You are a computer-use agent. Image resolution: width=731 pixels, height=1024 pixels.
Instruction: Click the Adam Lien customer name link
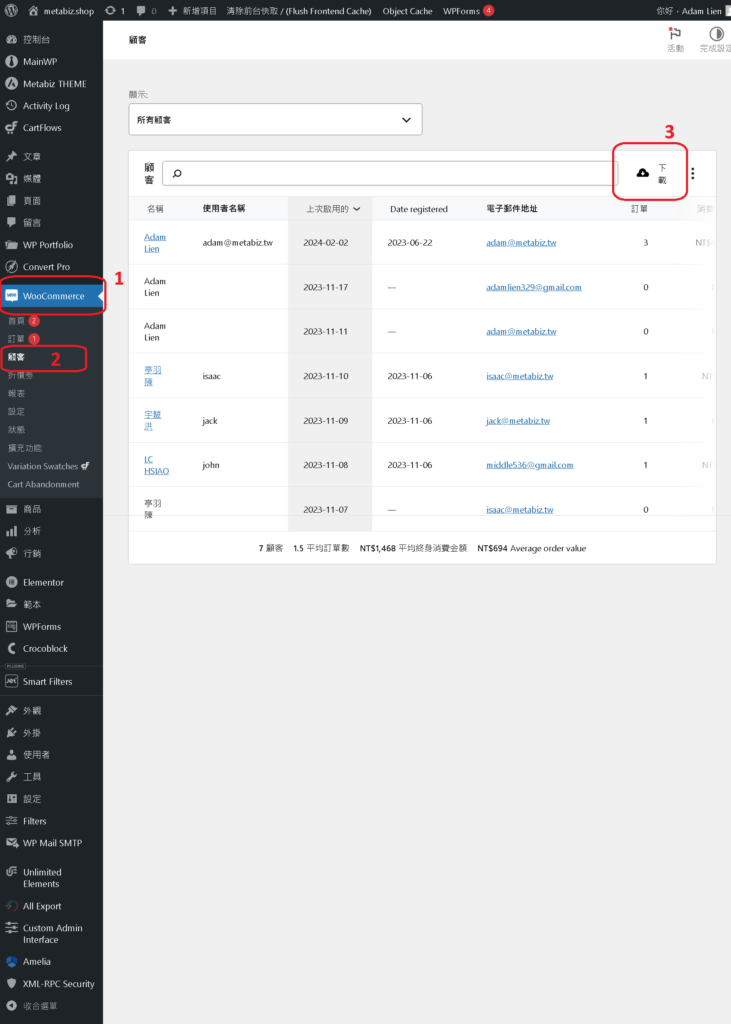coord(154,243)
